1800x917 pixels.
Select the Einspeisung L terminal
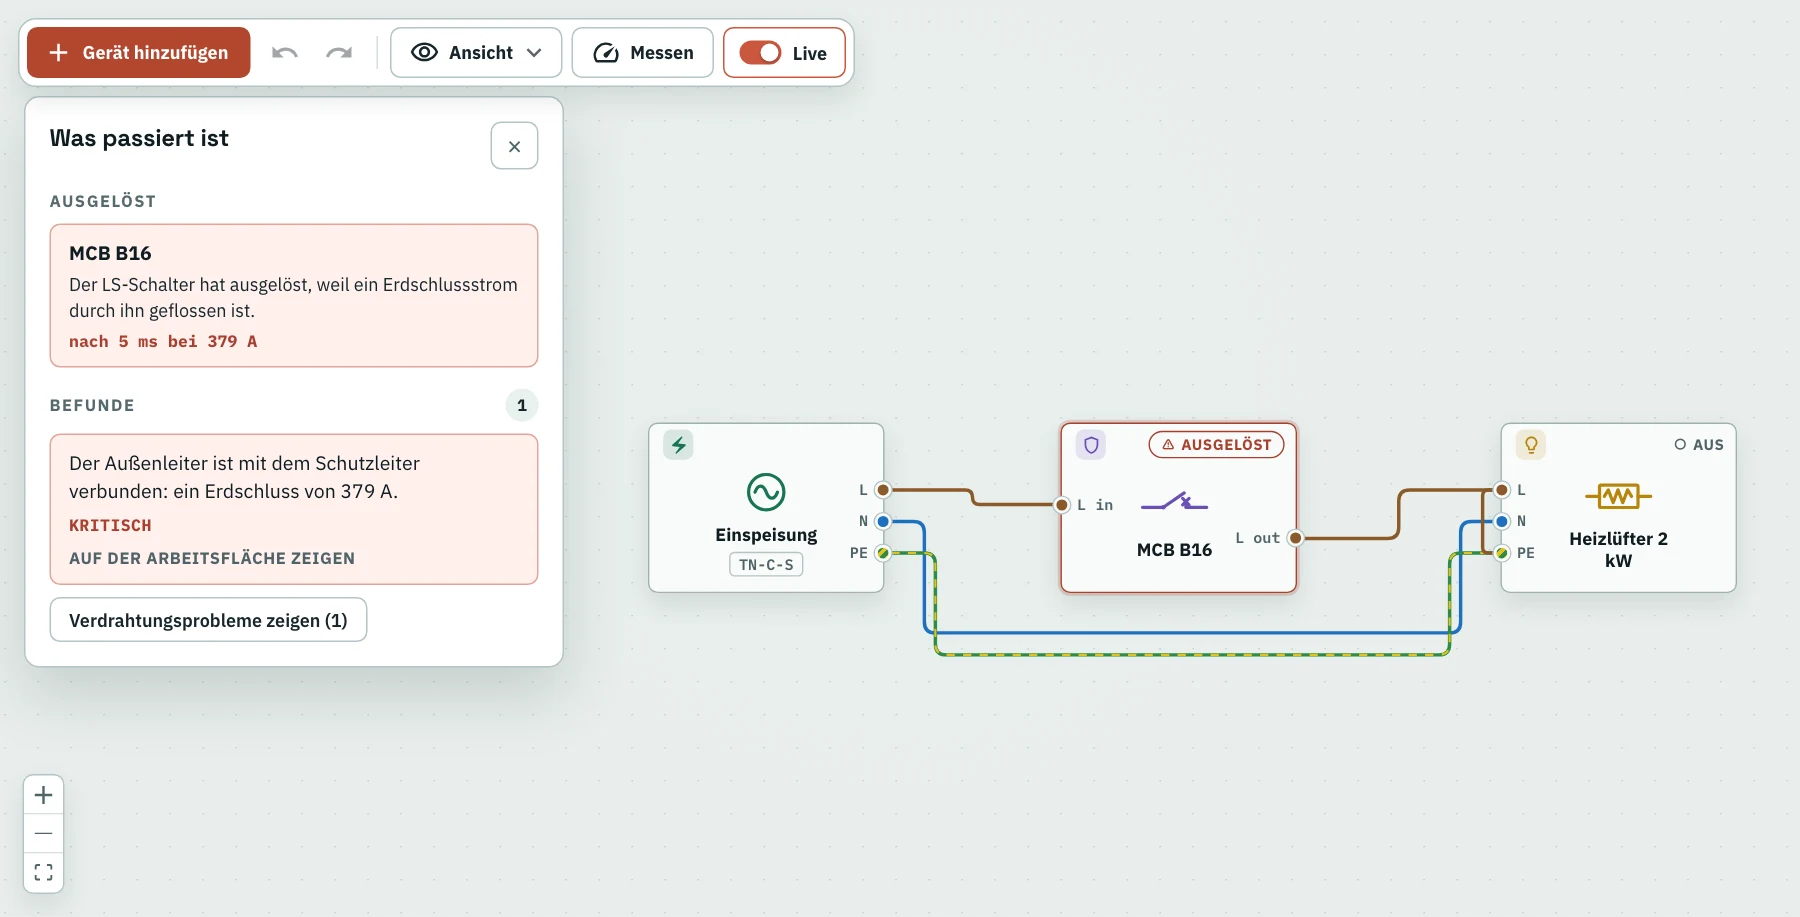tap(882, 490)
